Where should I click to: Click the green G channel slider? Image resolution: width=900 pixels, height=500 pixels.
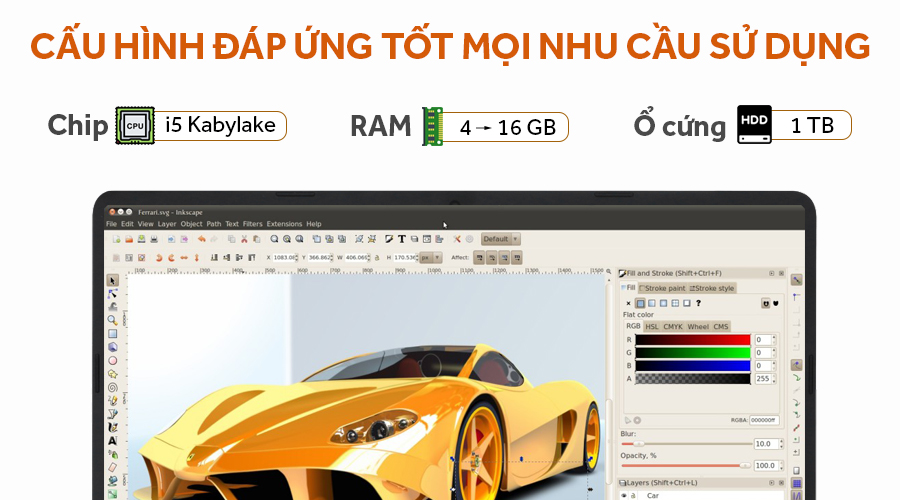tap(693, 352)
